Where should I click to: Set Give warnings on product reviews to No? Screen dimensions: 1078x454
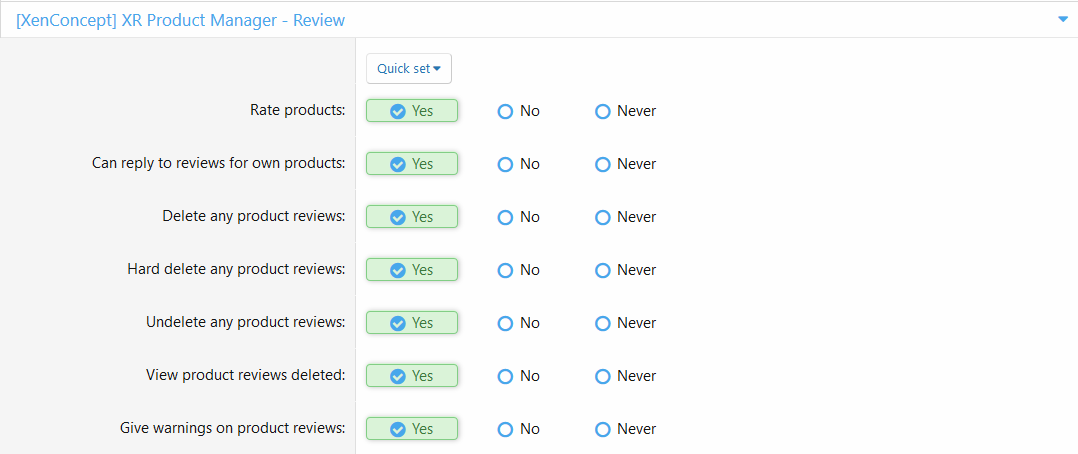tap(518, 429)
